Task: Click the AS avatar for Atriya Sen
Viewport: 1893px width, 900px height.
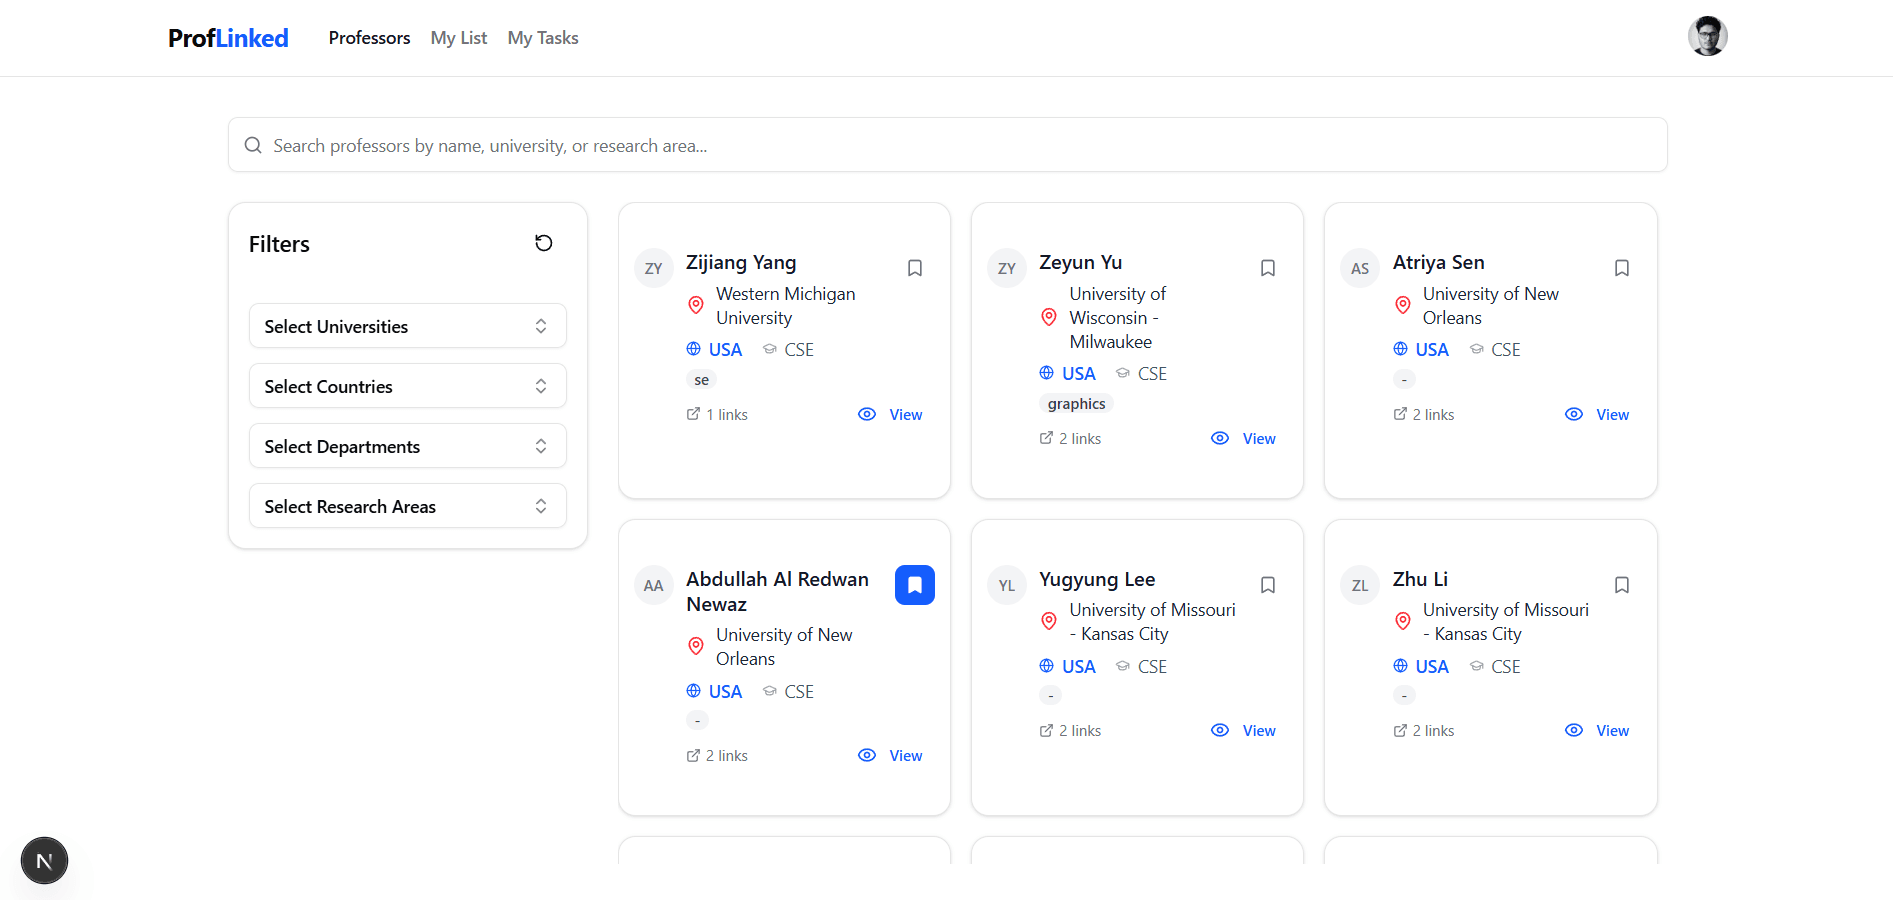Action: 1360,268
